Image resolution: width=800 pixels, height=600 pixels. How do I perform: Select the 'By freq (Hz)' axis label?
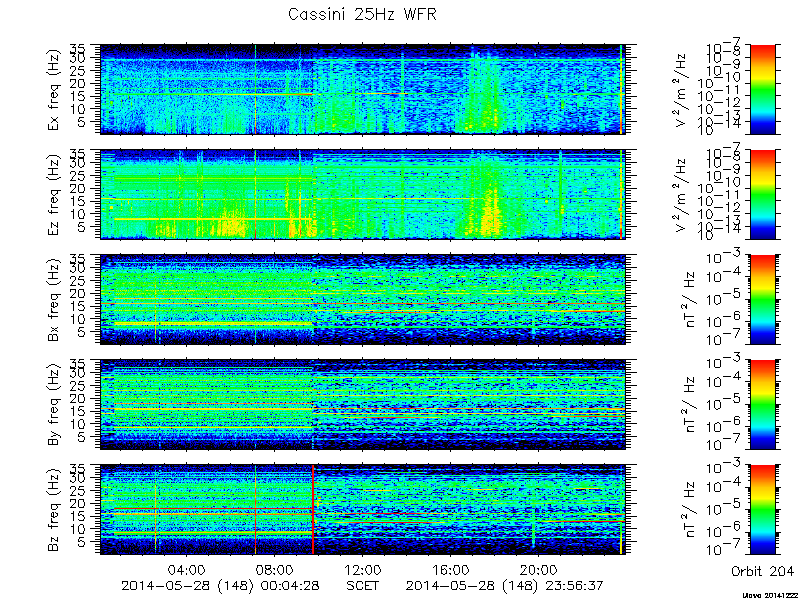pos(54,405)
